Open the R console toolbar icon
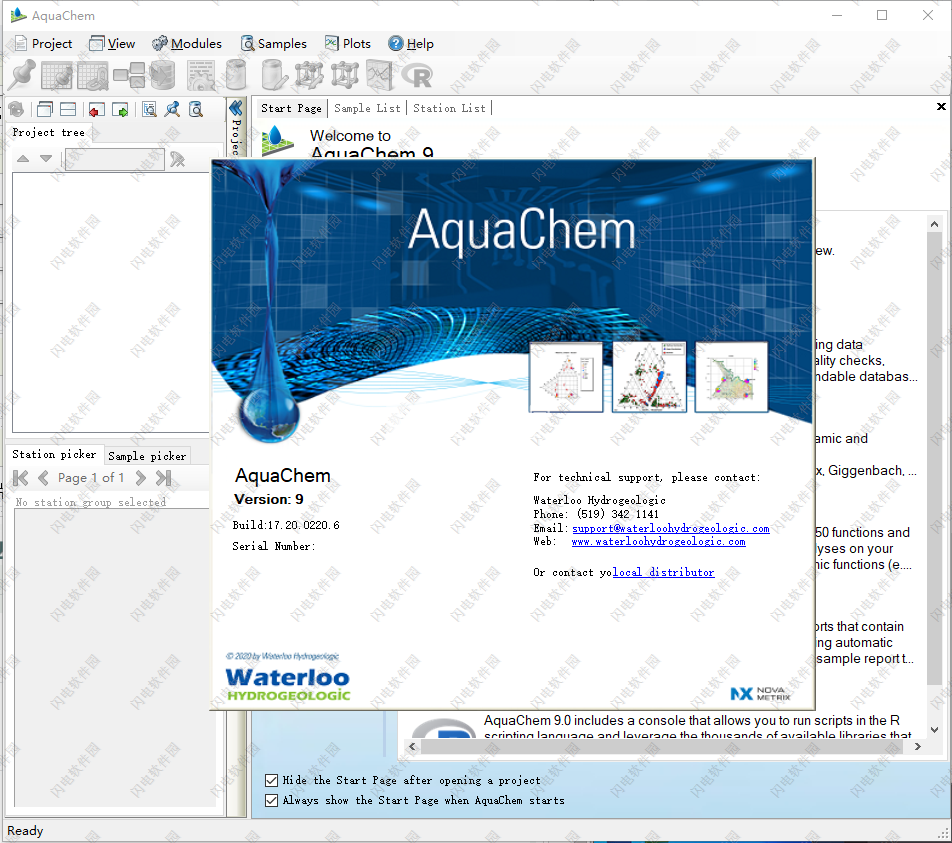Image resolution: width=952 pixels, height=843 pixels. pyautogui.click(x=417, y=77)
